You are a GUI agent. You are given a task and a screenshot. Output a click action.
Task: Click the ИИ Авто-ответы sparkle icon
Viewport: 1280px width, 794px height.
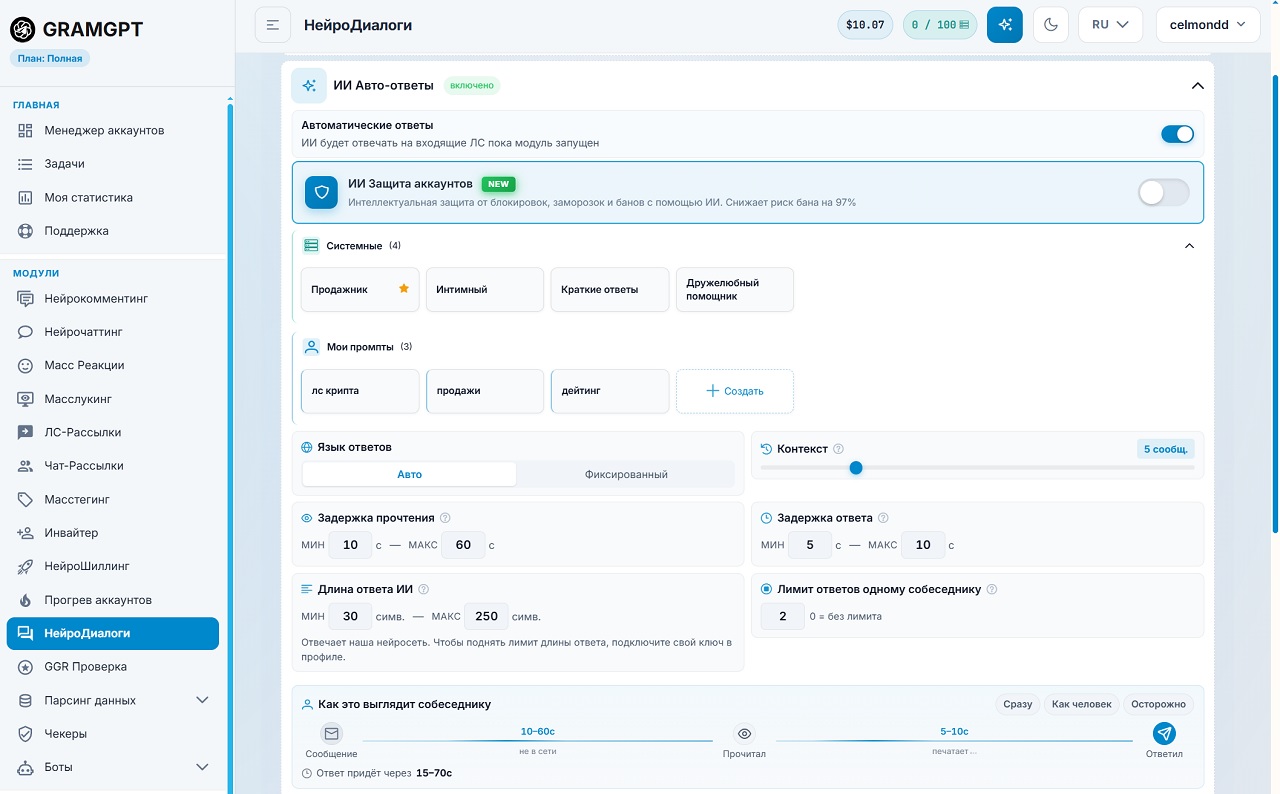pyautogui.click(x=309, y=86)
